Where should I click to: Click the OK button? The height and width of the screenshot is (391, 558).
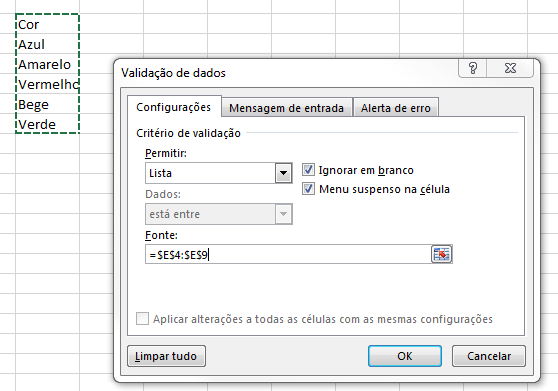click(x=405, y=356)
